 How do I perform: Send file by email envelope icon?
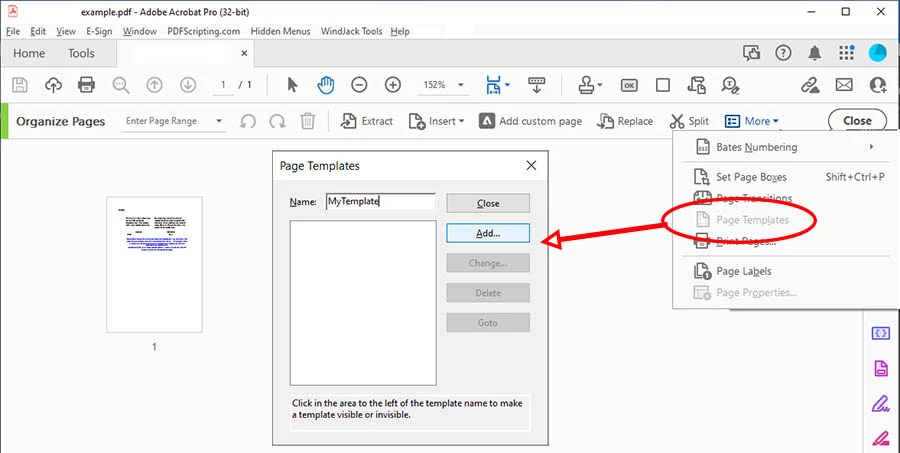click(844, 85)
